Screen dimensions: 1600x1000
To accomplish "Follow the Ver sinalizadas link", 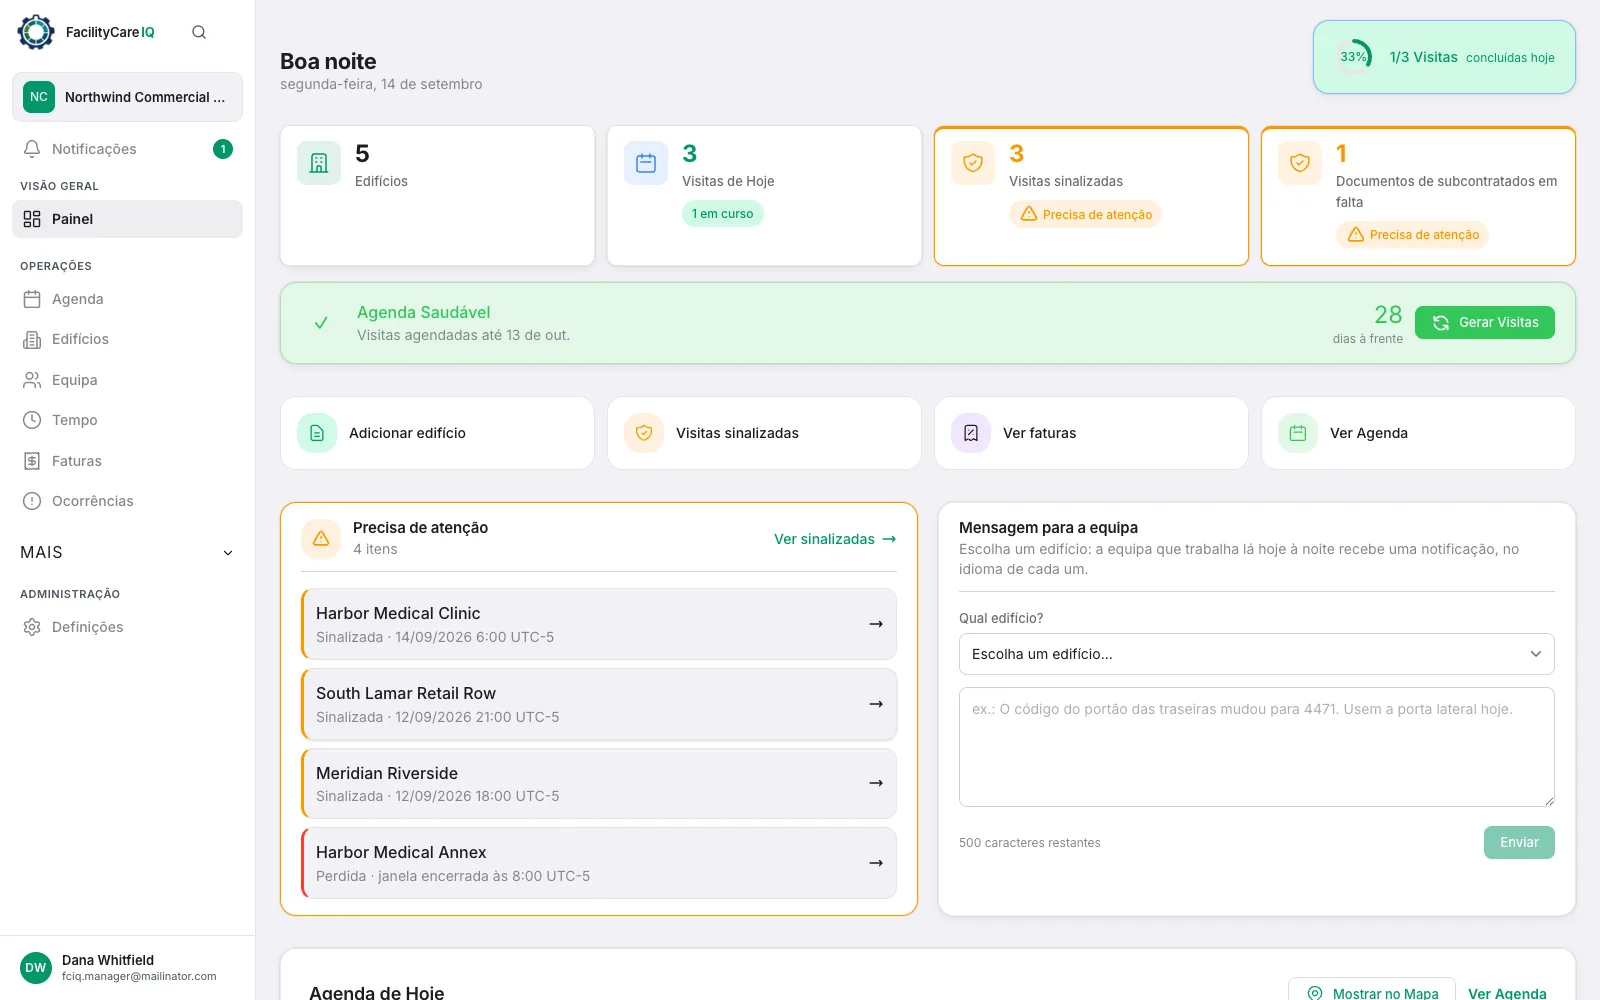I will click(x=835, y=539).
